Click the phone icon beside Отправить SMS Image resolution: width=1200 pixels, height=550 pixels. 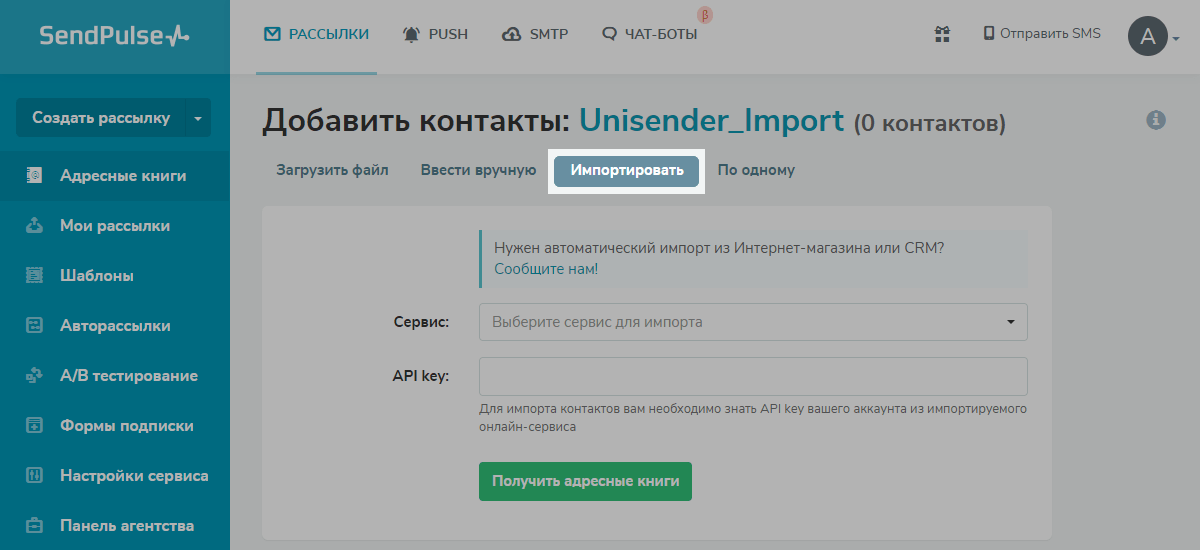coord(989,33)
